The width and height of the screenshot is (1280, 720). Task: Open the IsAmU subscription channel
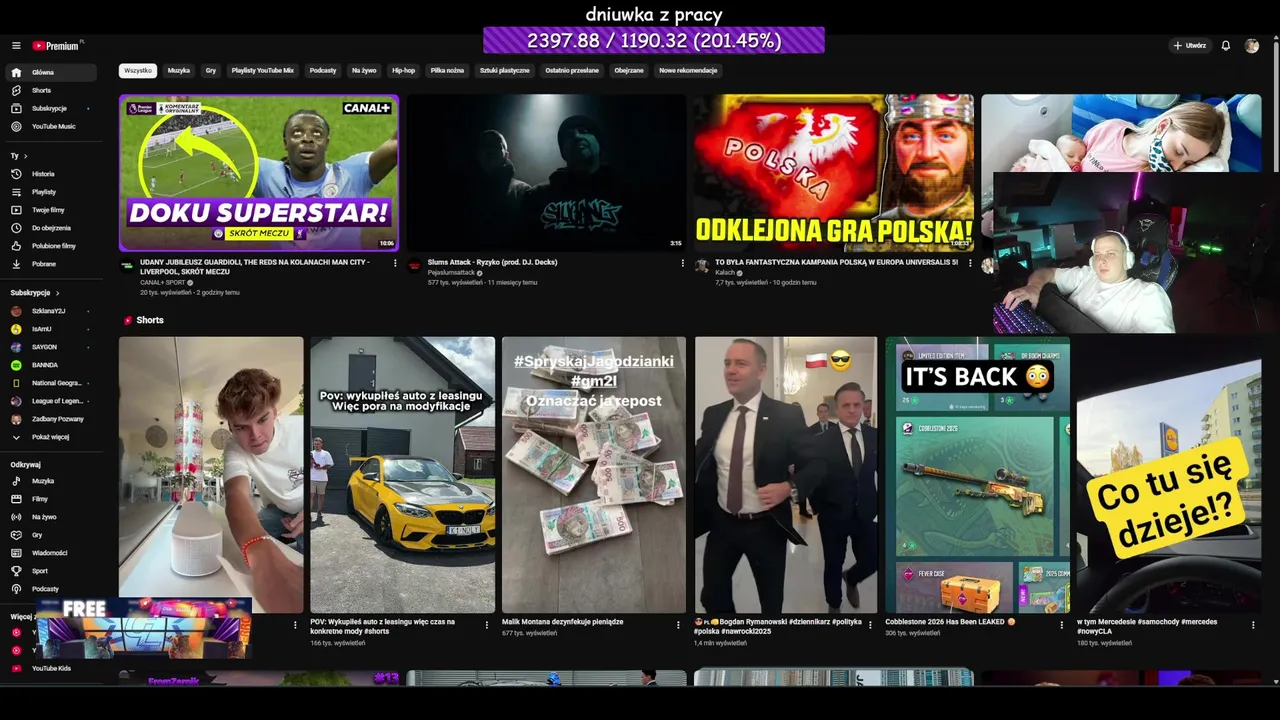coord(50,329)
